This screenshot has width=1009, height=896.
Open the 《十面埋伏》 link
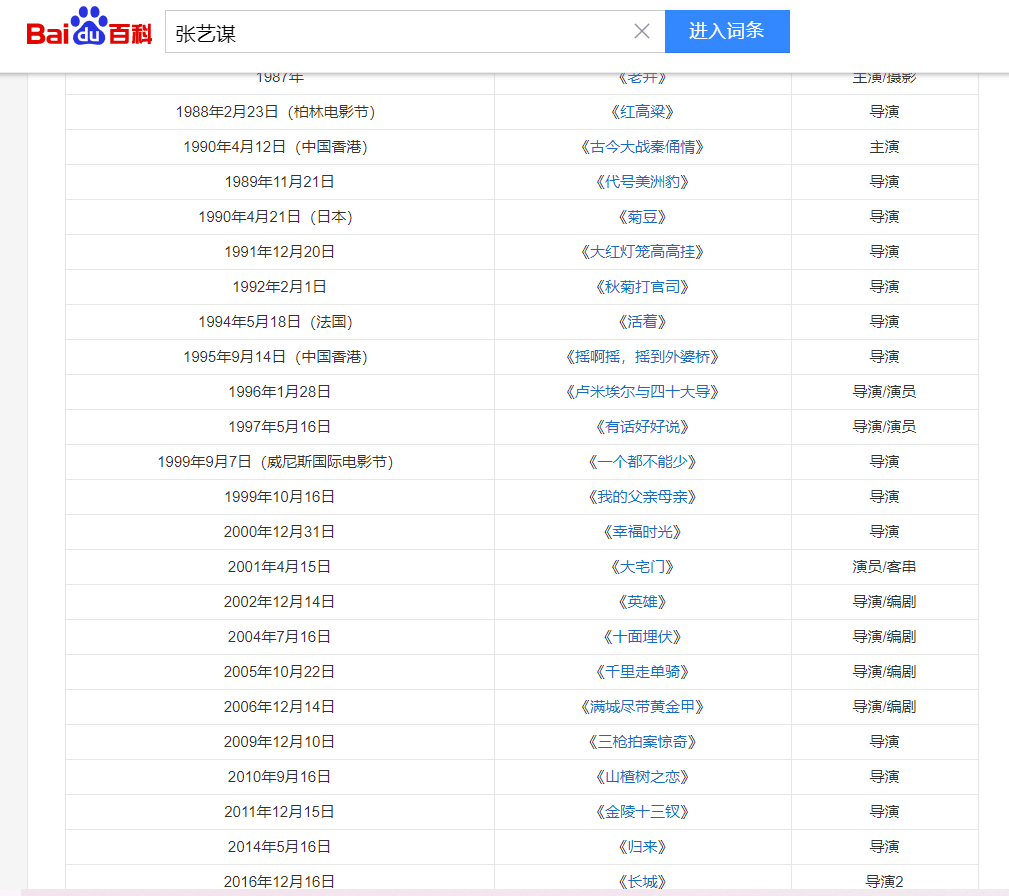pos(642,637)
